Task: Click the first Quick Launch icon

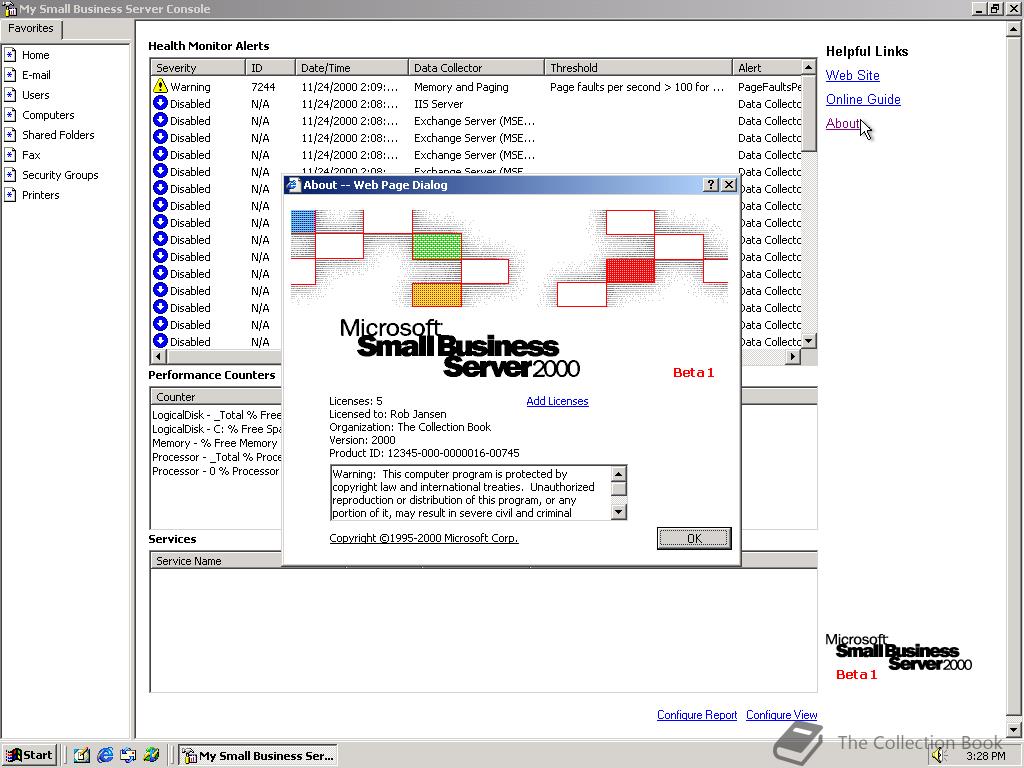Action: [81, 756]
